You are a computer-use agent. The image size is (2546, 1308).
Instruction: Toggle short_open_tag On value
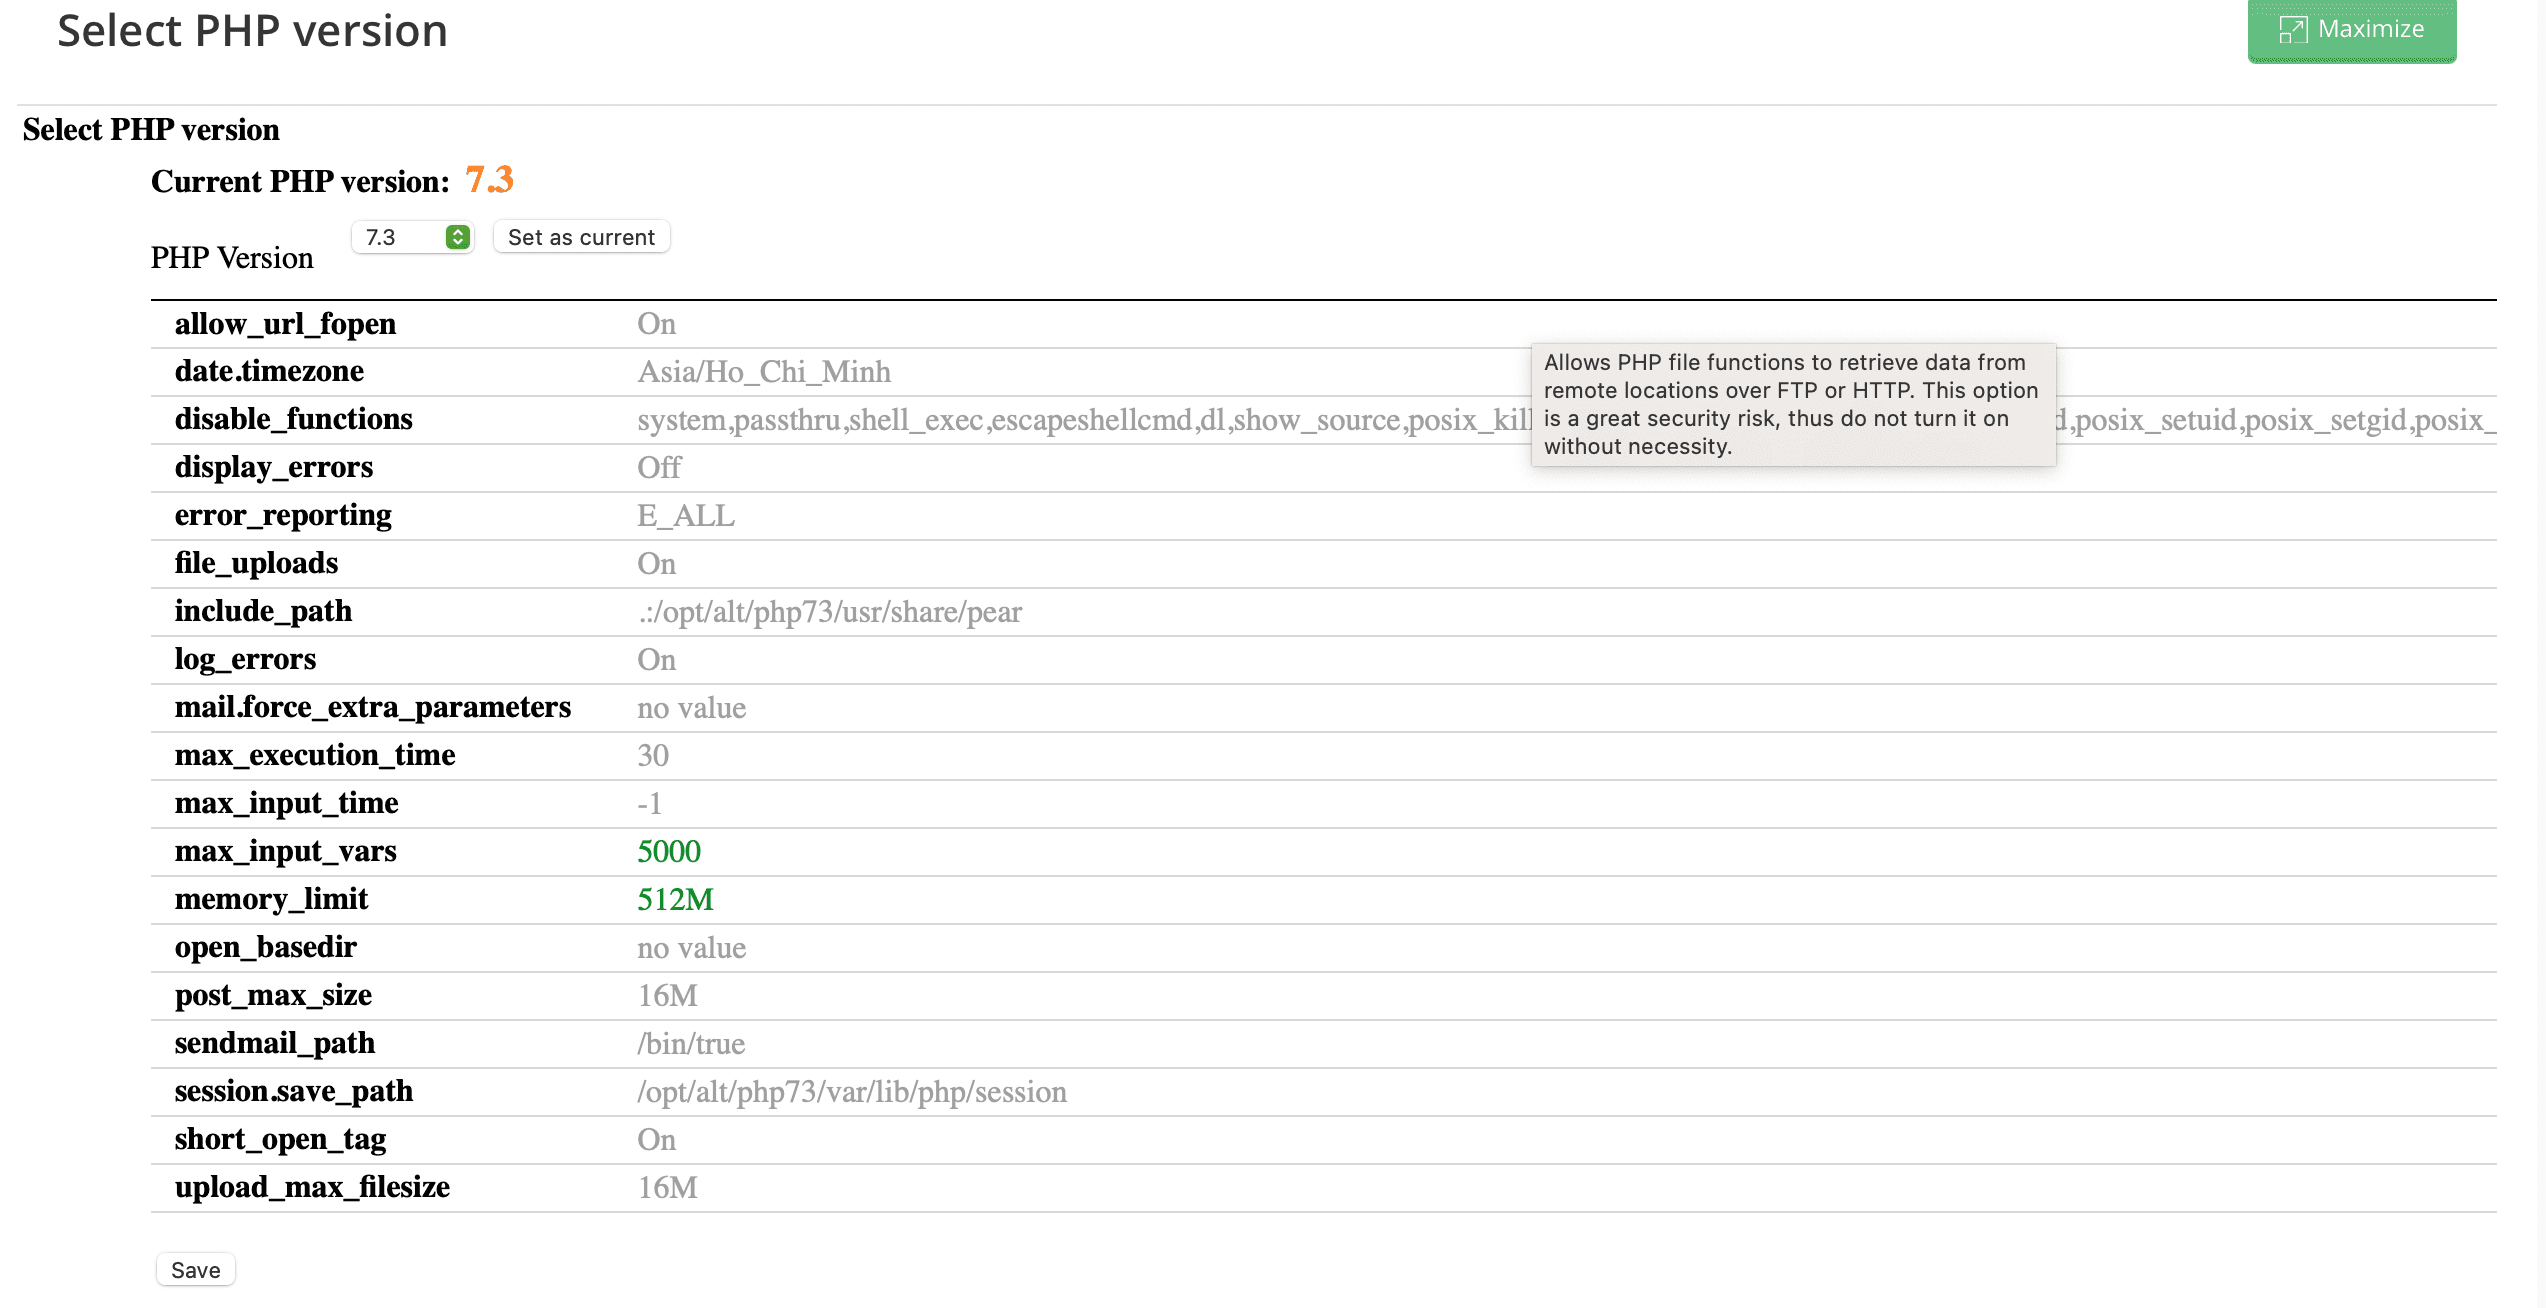[657, 1139]
